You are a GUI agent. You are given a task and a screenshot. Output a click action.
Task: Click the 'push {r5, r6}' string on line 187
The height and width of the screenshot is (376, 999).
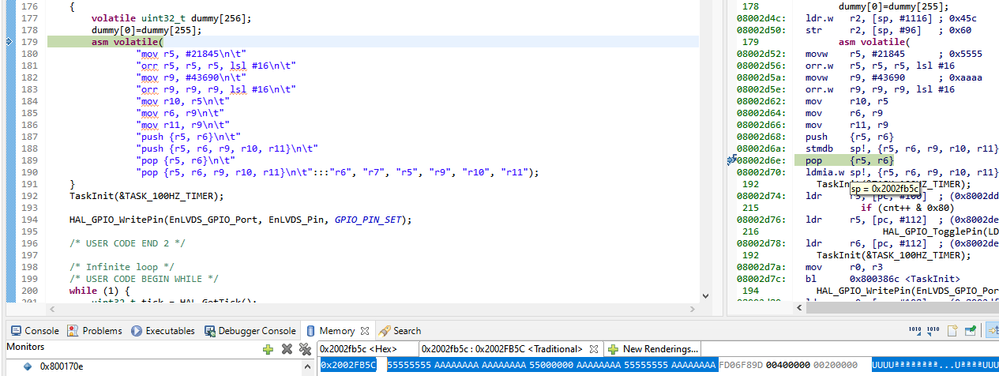[189, 137]
